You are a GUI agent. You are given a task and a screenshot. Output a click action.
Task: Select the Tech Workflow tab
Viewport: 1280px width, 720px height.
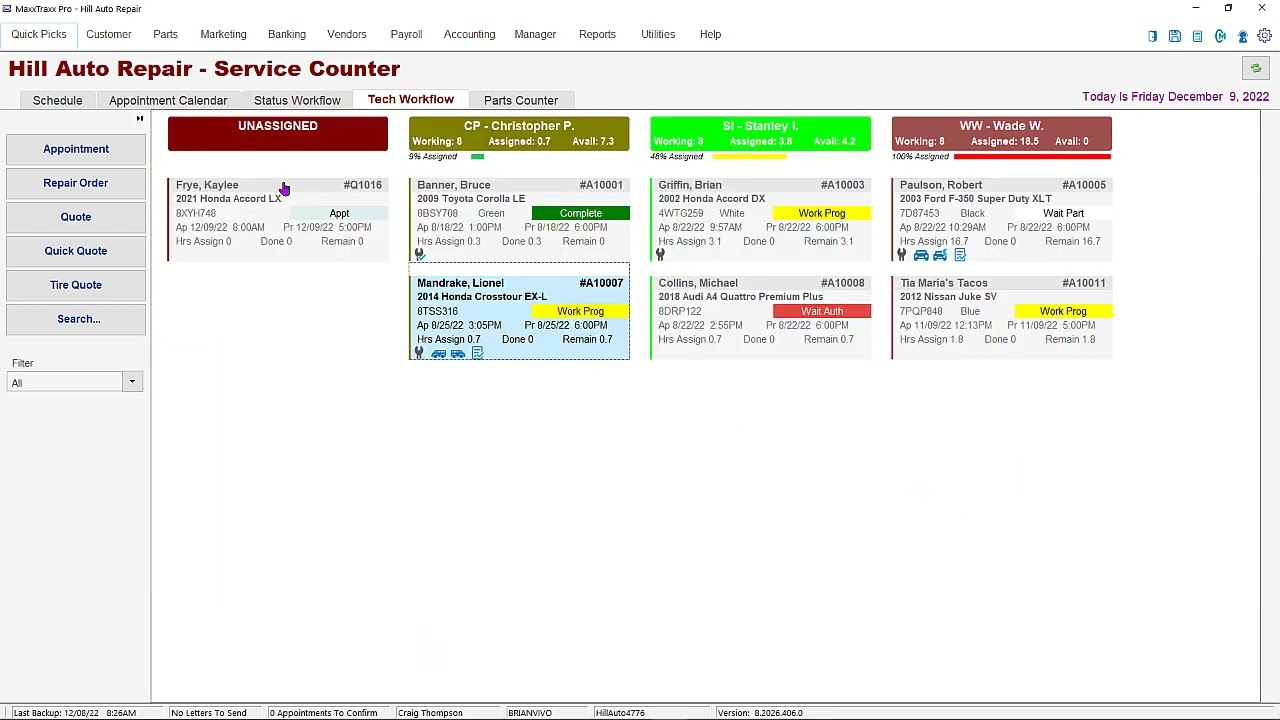click(410, 99)
